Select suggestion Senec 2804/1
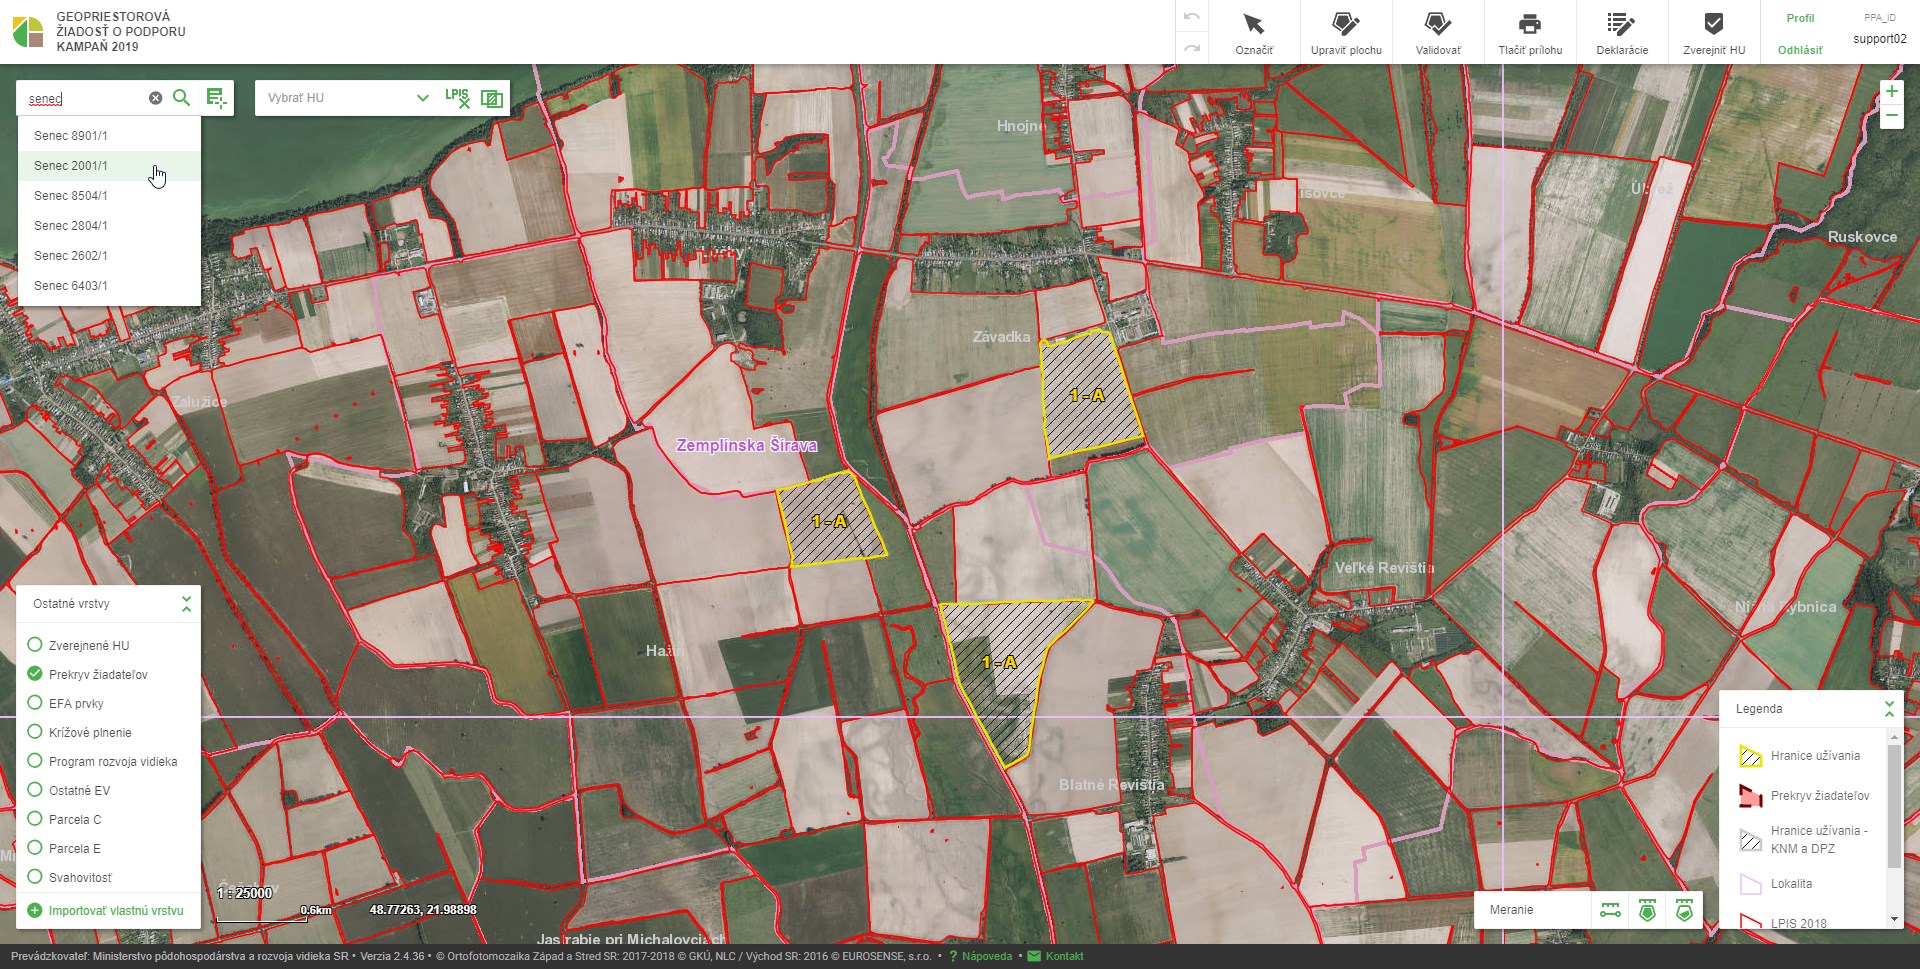The height and width of the screenshot is (969, 1920). pyautogui.click(x=109, y=226)
